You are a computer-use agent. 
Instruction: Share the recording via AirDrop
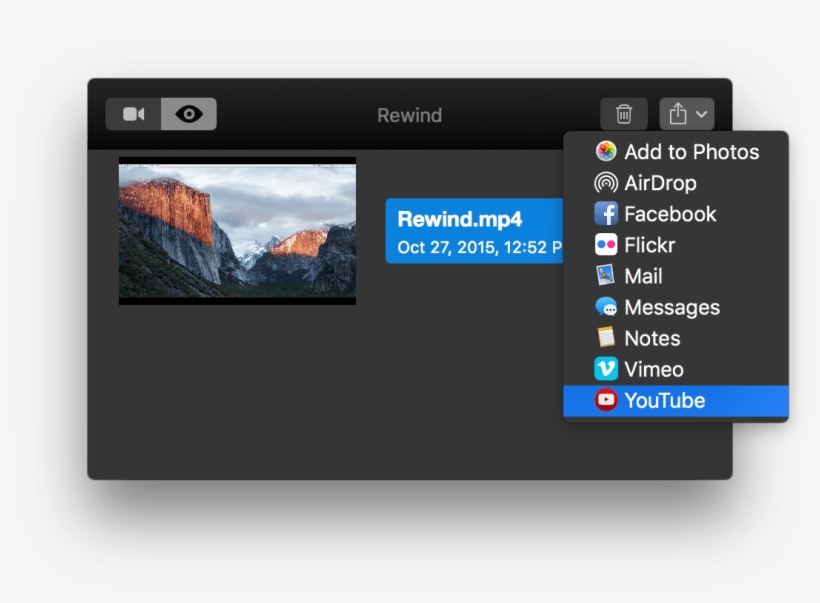[676, 183]
